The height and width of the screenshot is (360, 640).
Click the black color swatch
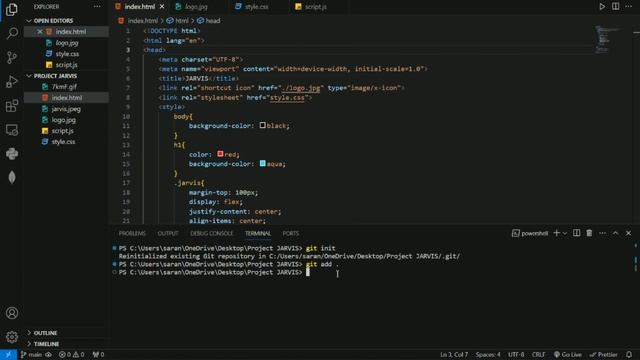point(262,125)
